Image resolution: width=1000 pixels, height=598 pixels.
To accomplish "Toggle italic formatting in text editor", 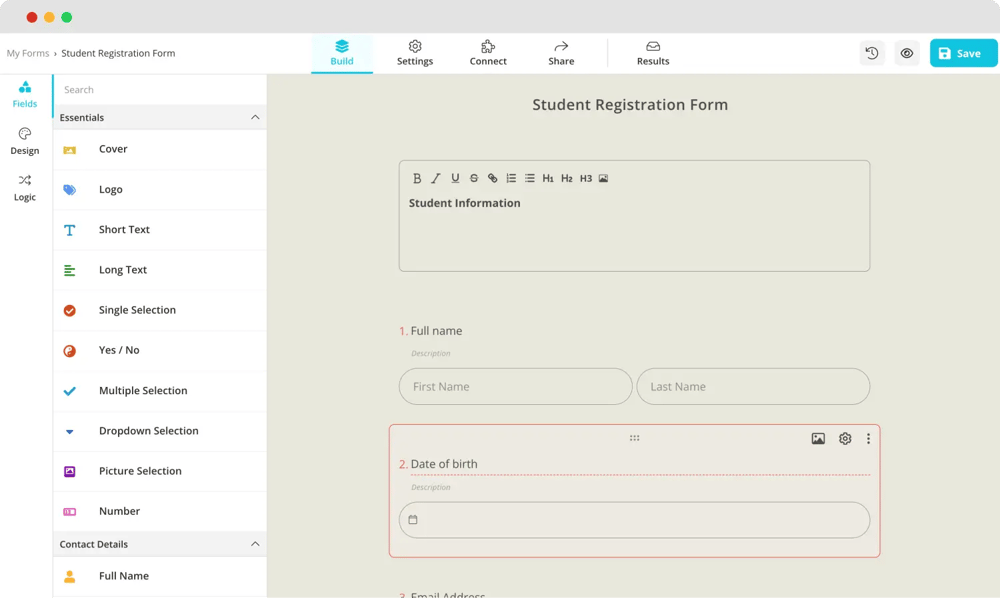I will pyautogui.click(x=436, y=179).
